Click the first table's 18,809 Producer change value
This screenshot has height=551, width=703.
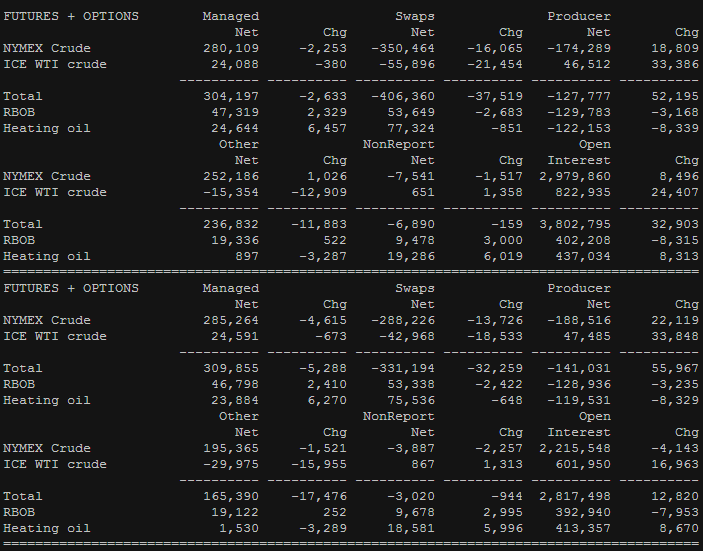point(675,48)
